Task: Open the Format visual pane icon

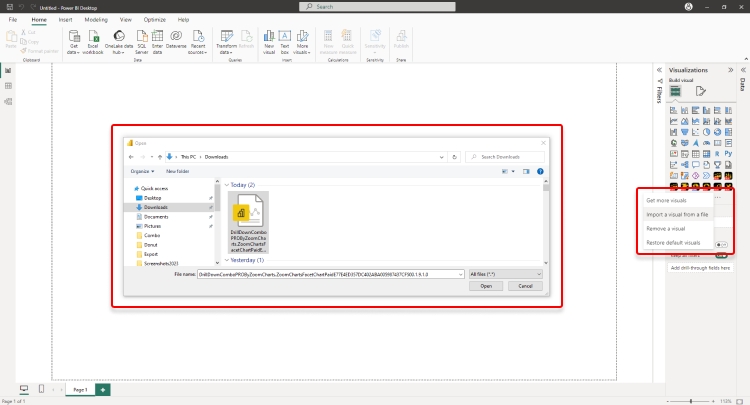Action: [x=700, y=91]
